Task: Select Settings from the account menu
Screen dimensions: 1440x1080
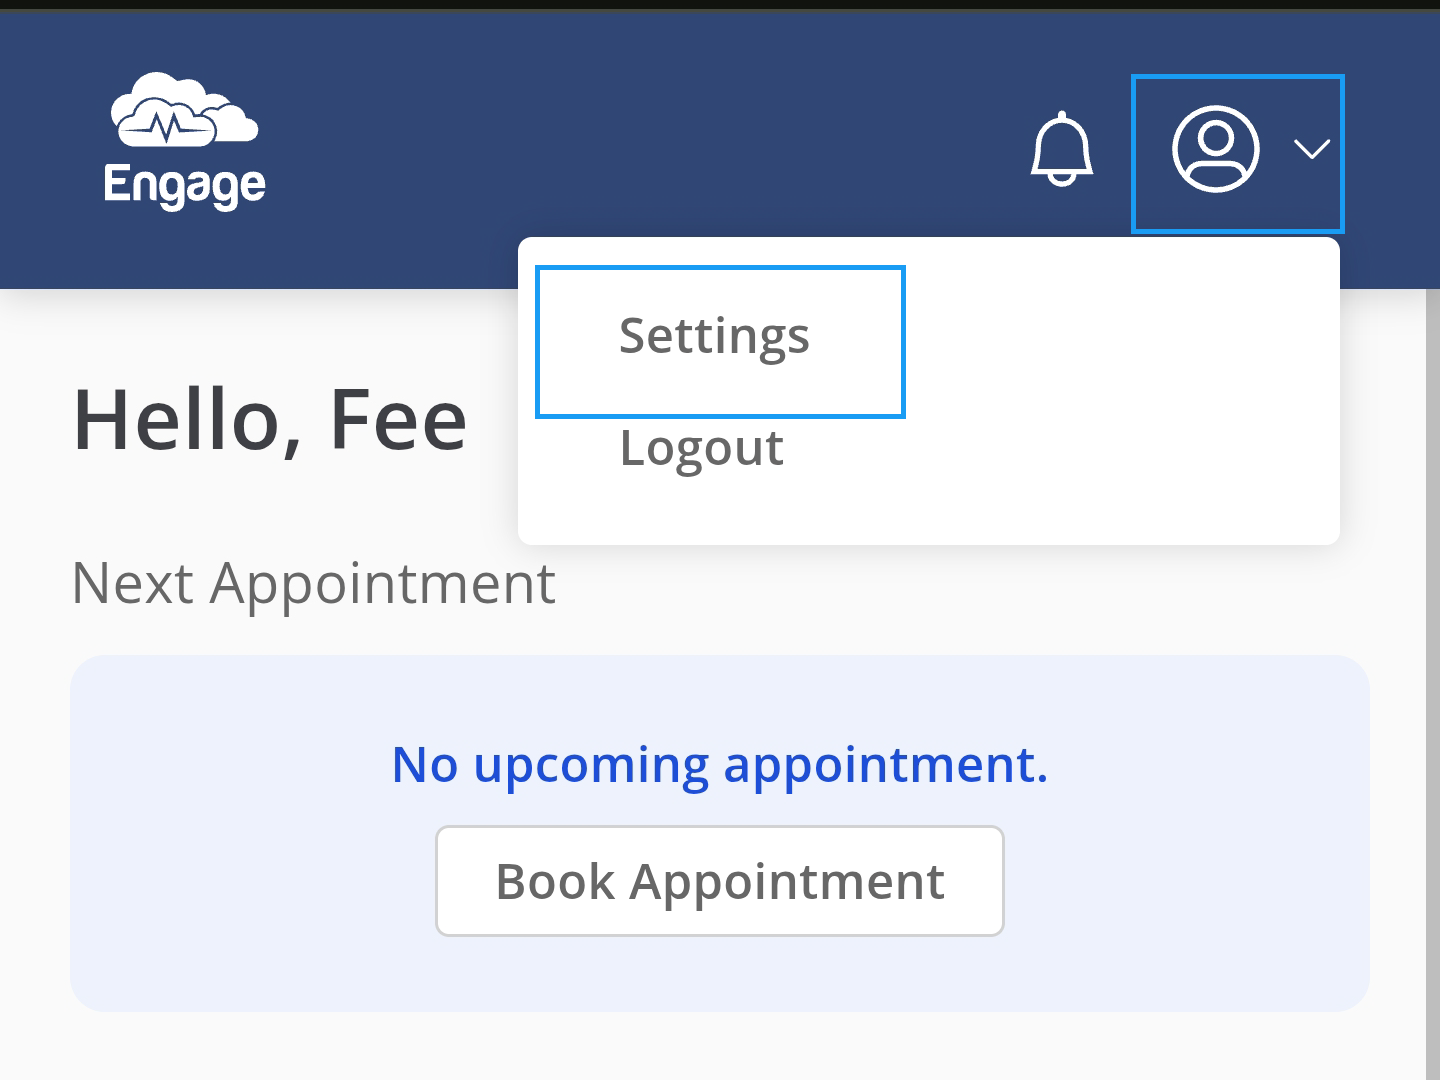Action: (714, 337)
